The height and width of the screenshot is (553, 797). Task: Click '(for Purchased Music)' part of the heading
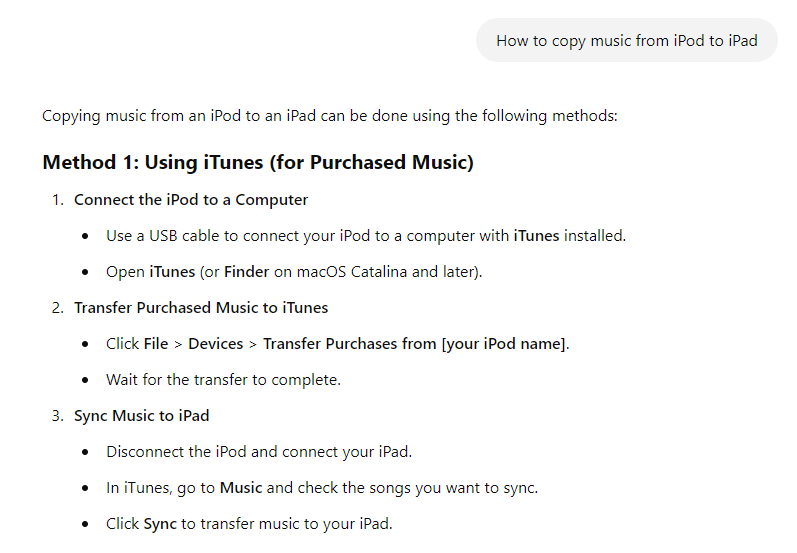tap(372, 163)
